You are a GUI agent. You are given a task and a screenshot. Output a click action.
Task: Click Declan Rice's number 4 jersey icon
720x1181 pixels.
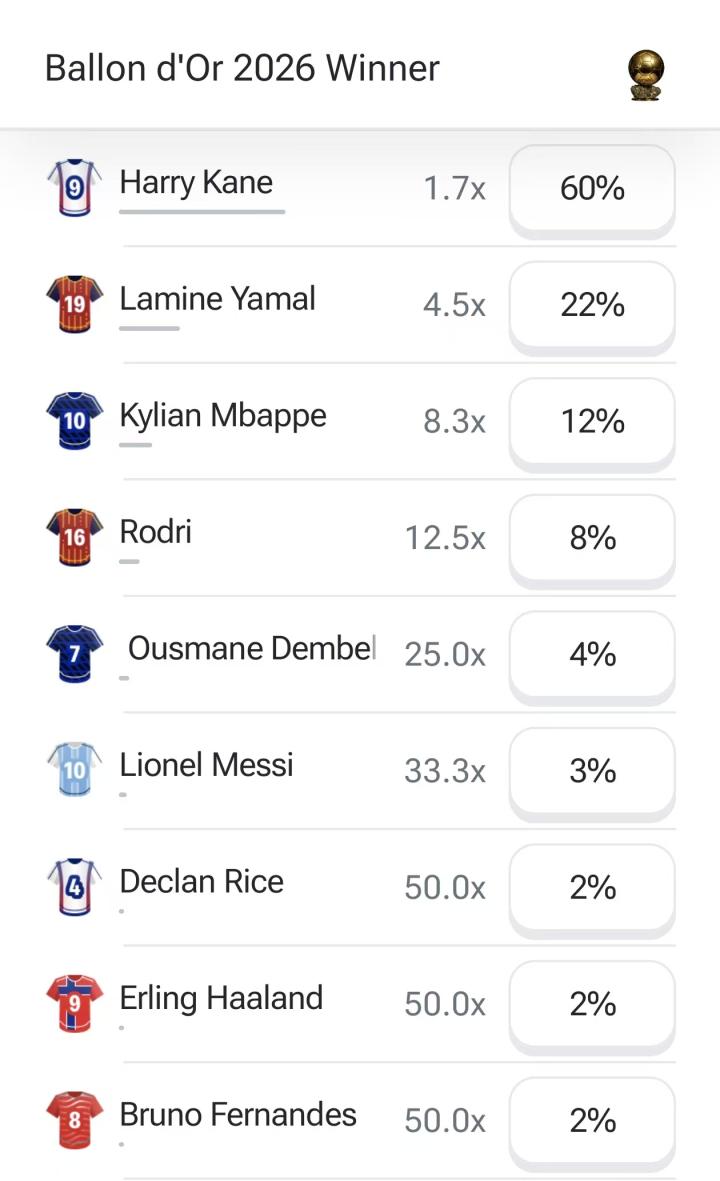coord(75,887)
